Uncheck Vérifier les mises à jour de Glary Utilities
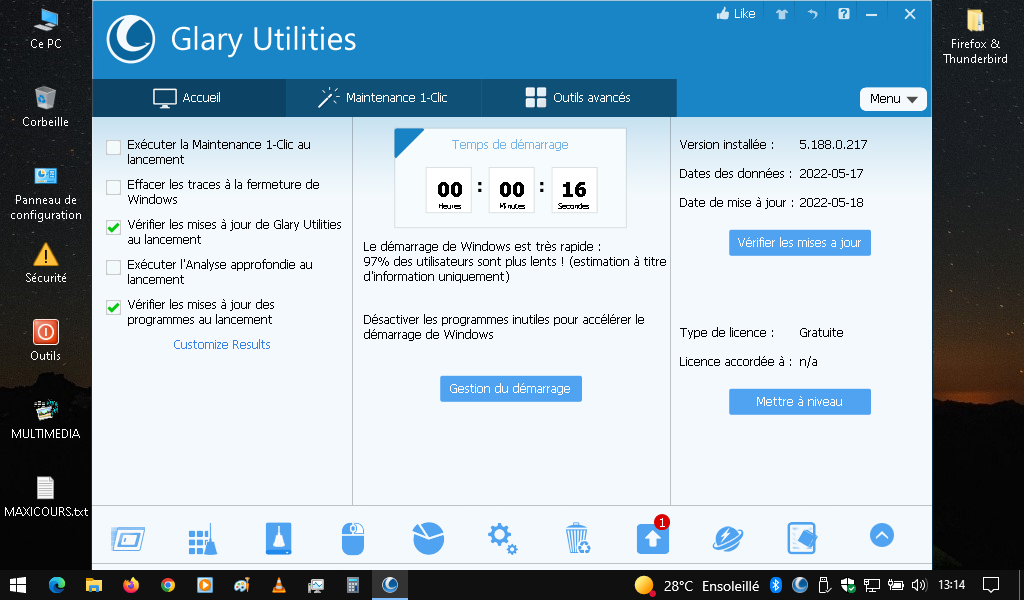Image resolution: width=1024 pixels, height=600 pixels. point(114,227)
